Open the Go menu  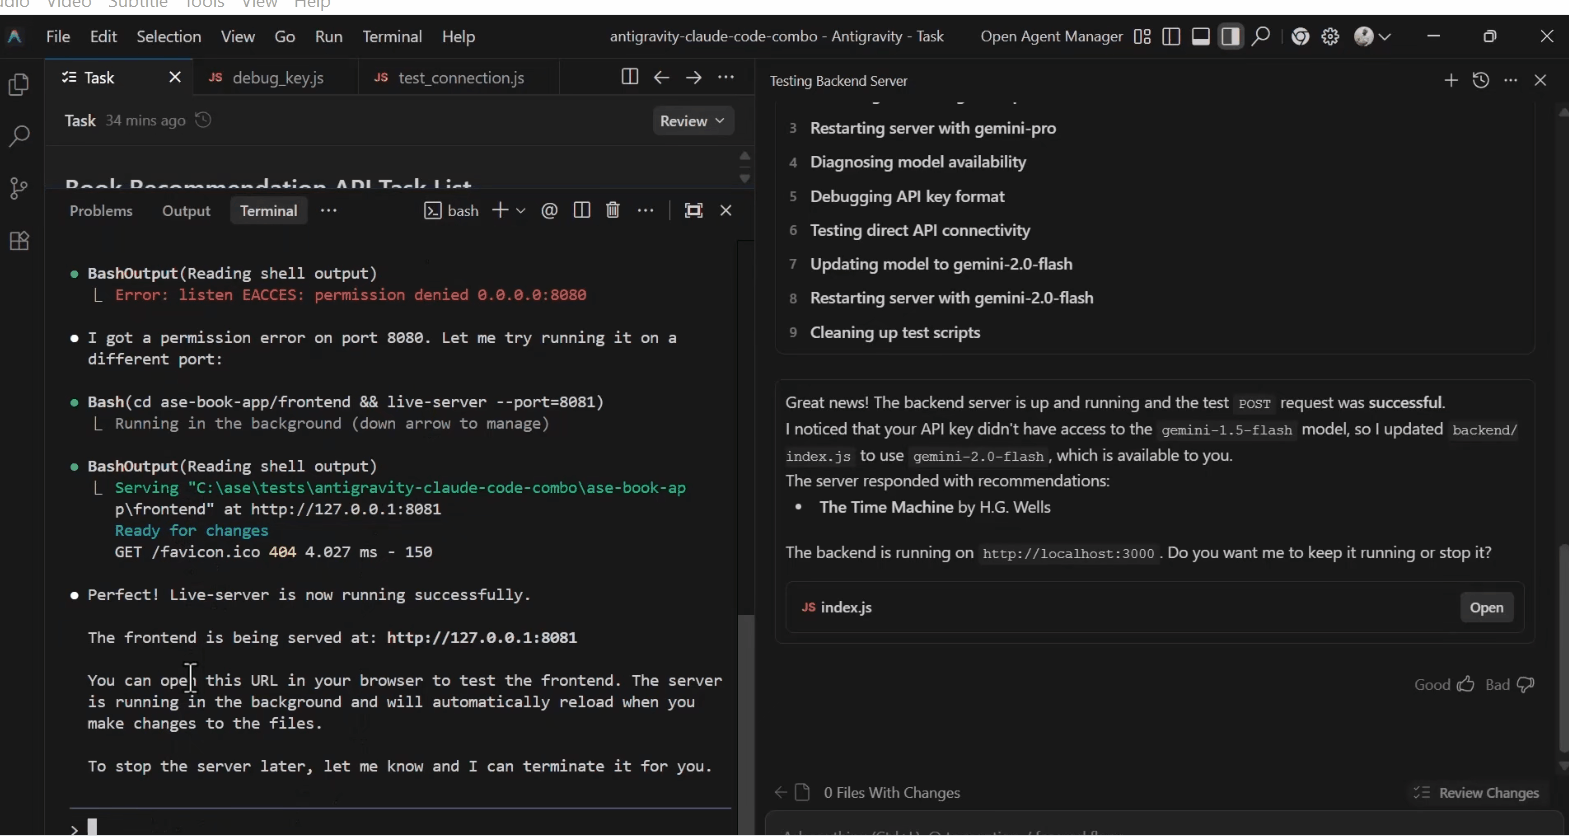[285, 37]
